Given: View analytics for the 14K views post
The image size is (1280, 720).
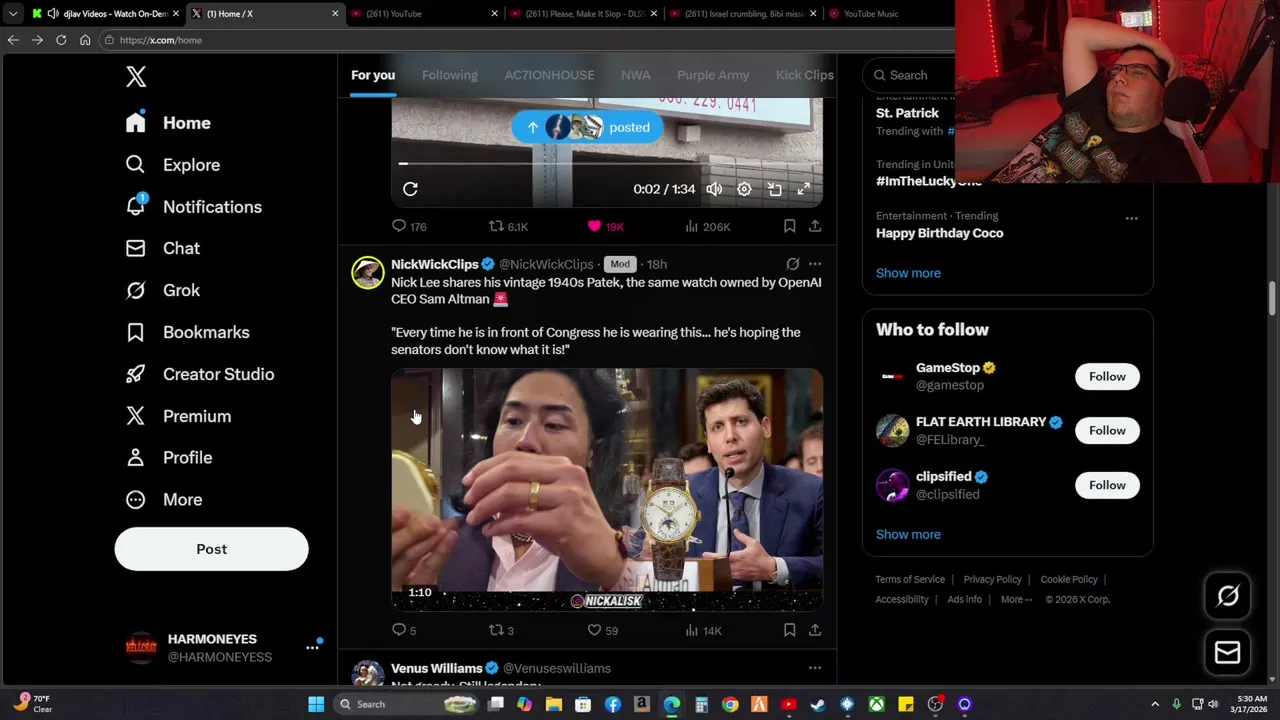Looking at the screenshot, I should point(703,630).
